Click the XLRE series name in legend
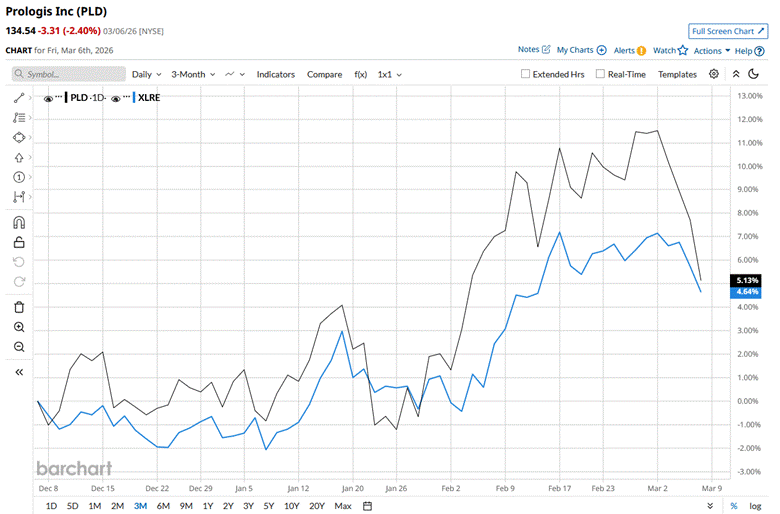Screen dimensions: 780x514 click(x=149, y=98)
